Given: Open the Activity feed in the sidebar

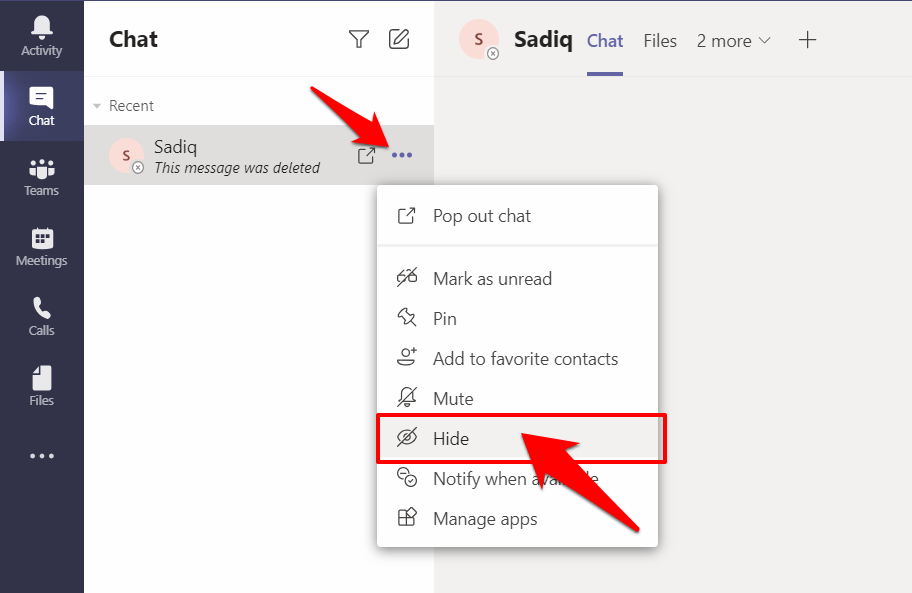Looking at the screenshot, I should [41, 36].
